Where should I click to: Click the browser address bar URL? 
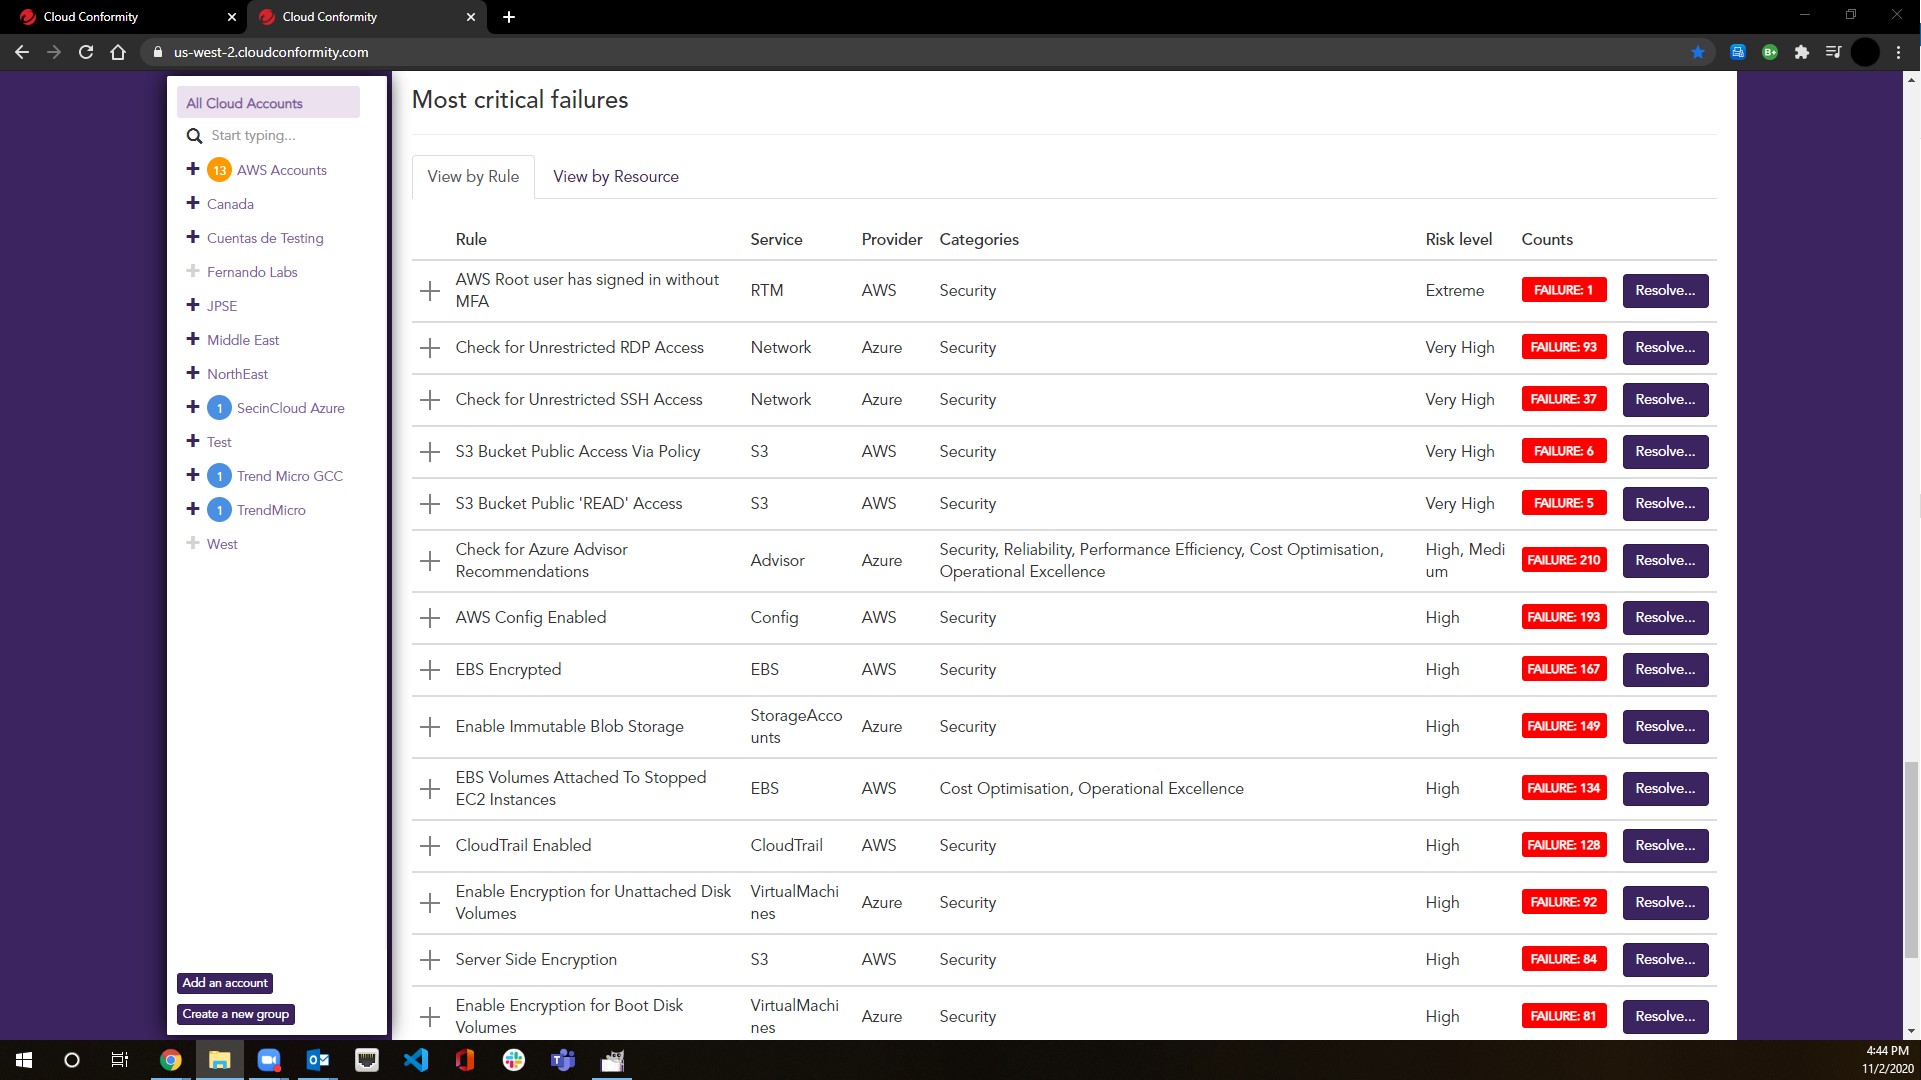(271, 52)
